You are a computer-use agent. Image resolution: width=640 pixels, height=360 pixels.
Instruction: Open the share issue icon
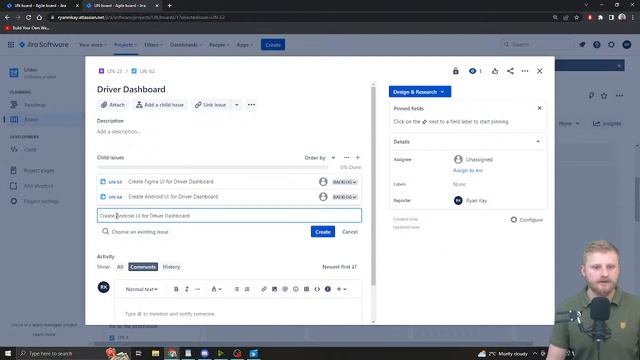click(x=510, y=71)
